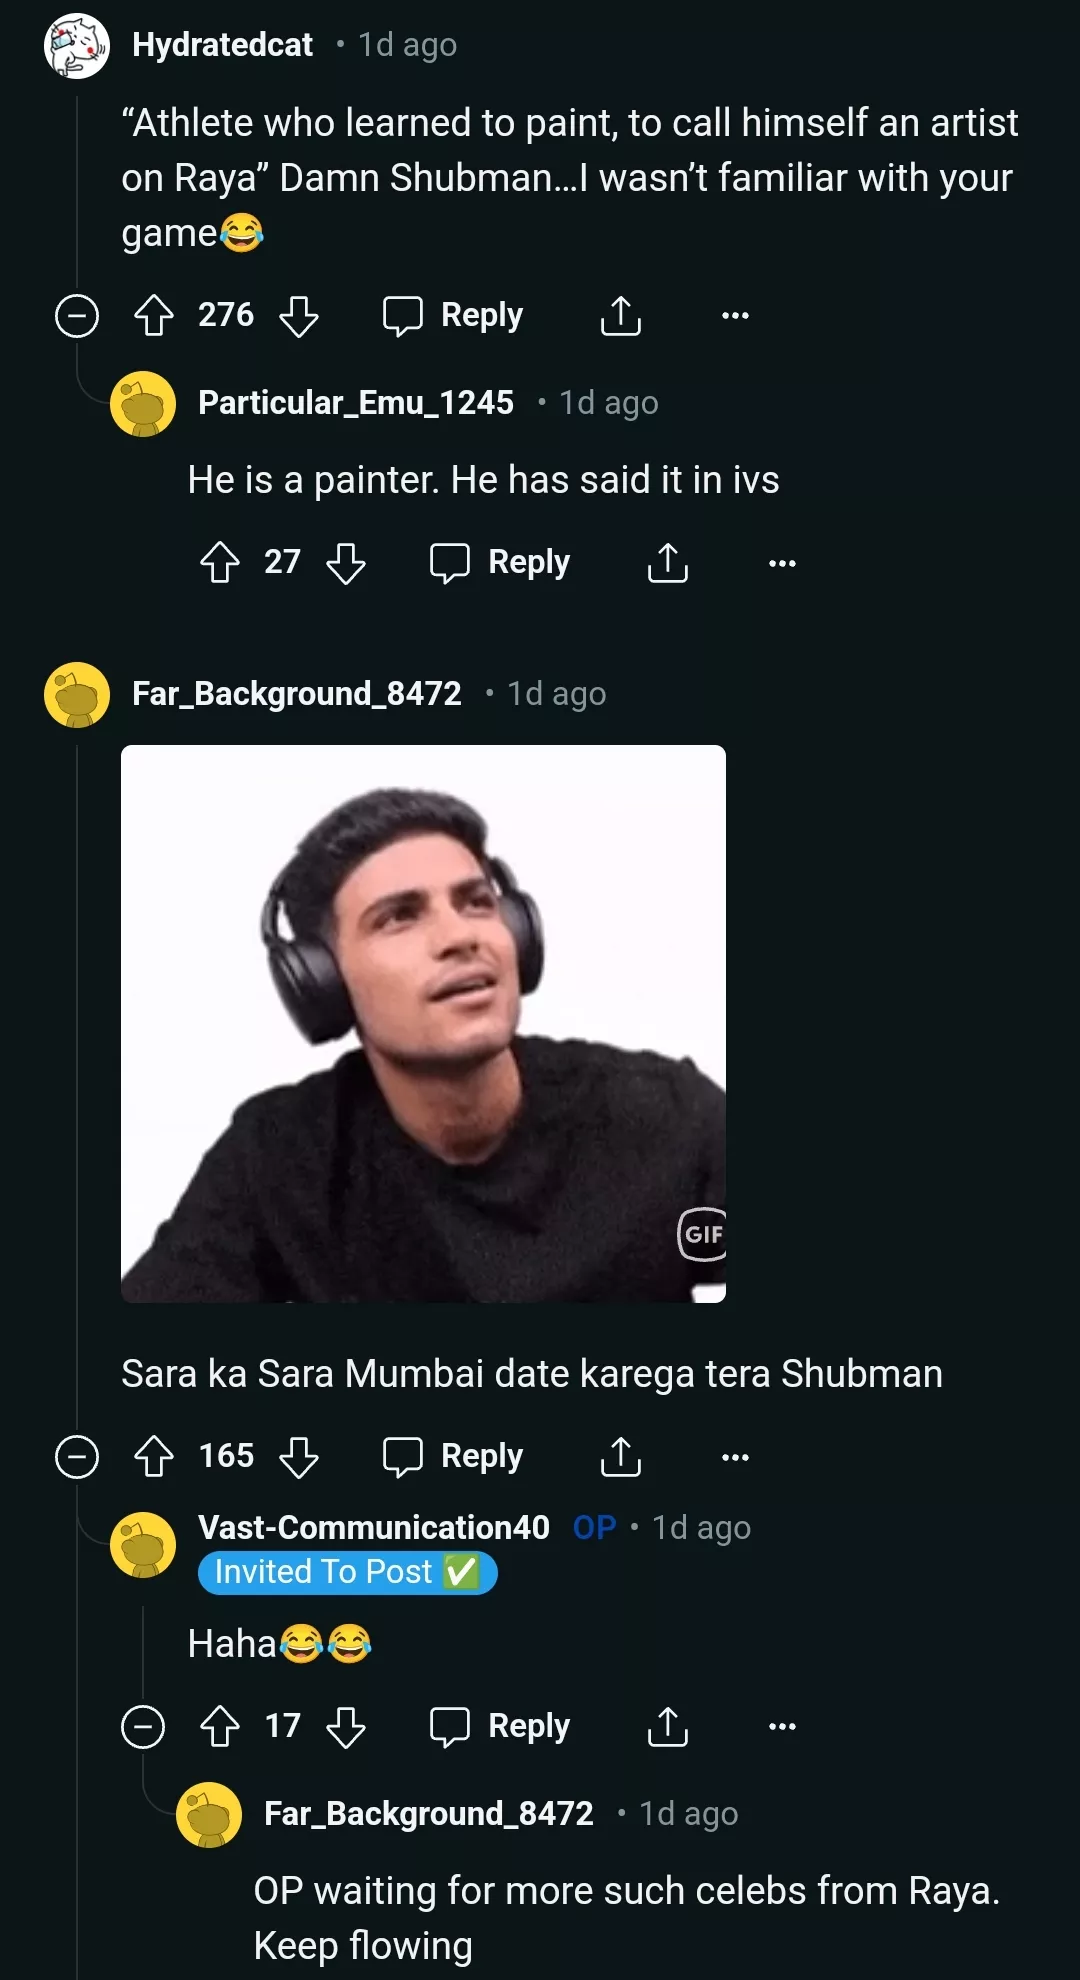Tap the 'Invited To Post' flair badge
The width and height of the screenshot is (1080, 1980).
click(347, 1572)
